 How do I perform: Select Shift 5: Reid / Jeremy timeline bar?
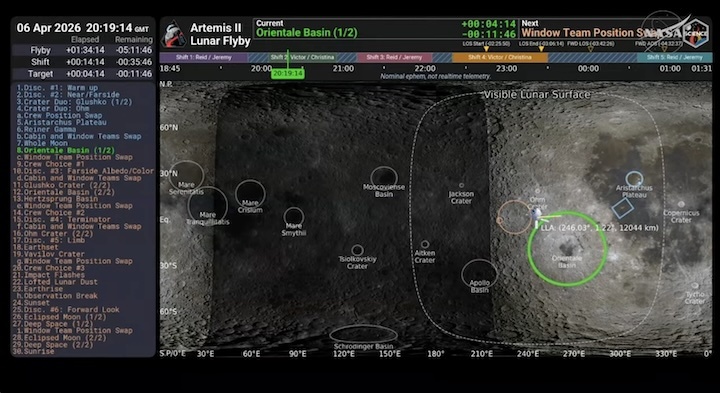(675, 57)
